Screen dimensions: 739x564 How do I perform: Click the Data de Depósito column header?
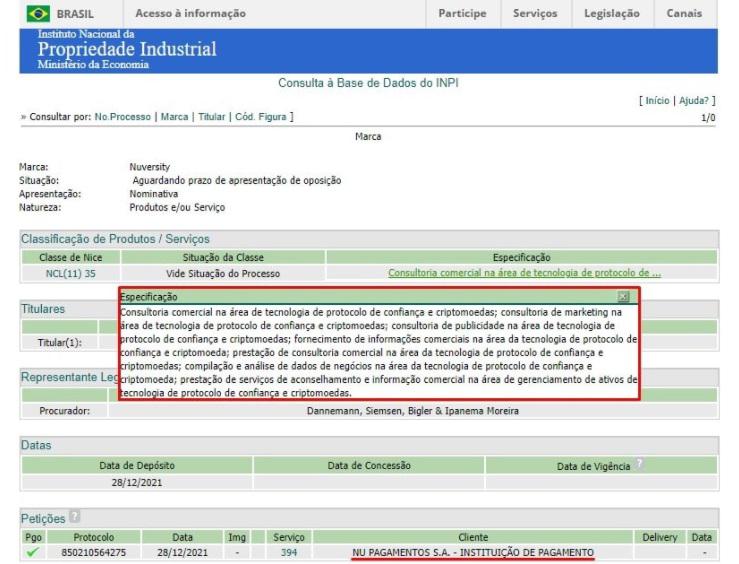(137, 466)
